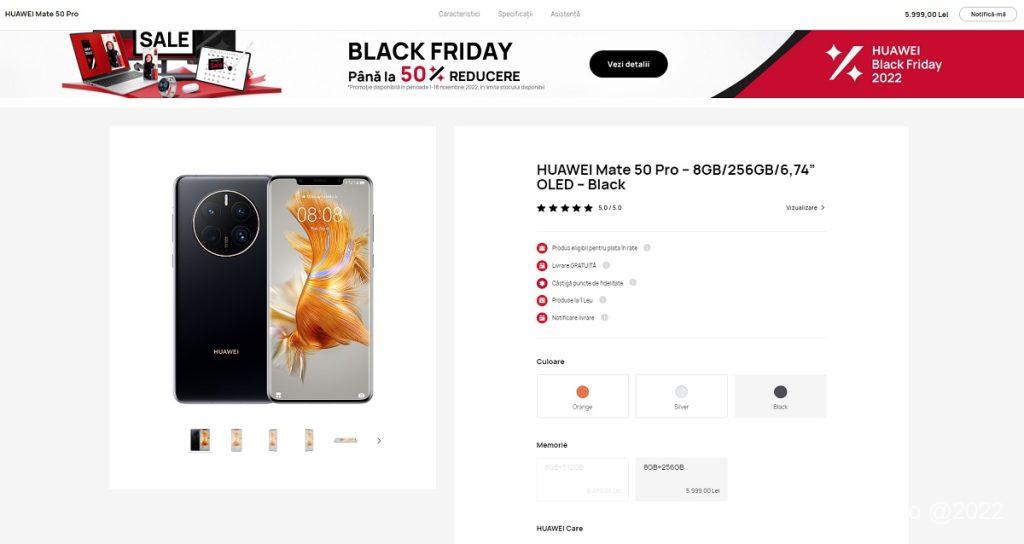This screenshot has width=1024, height=544.
Task: Click the Notifică-mă button
Action: (987, 14)
